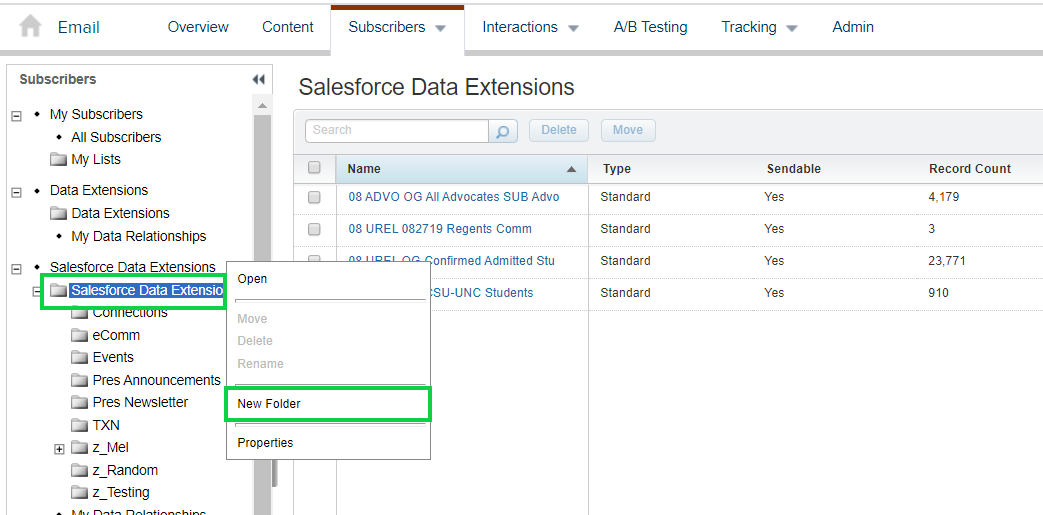Select the Connections folder icon
This screenshot has width=1043, height=515.
tap(80, 313)
